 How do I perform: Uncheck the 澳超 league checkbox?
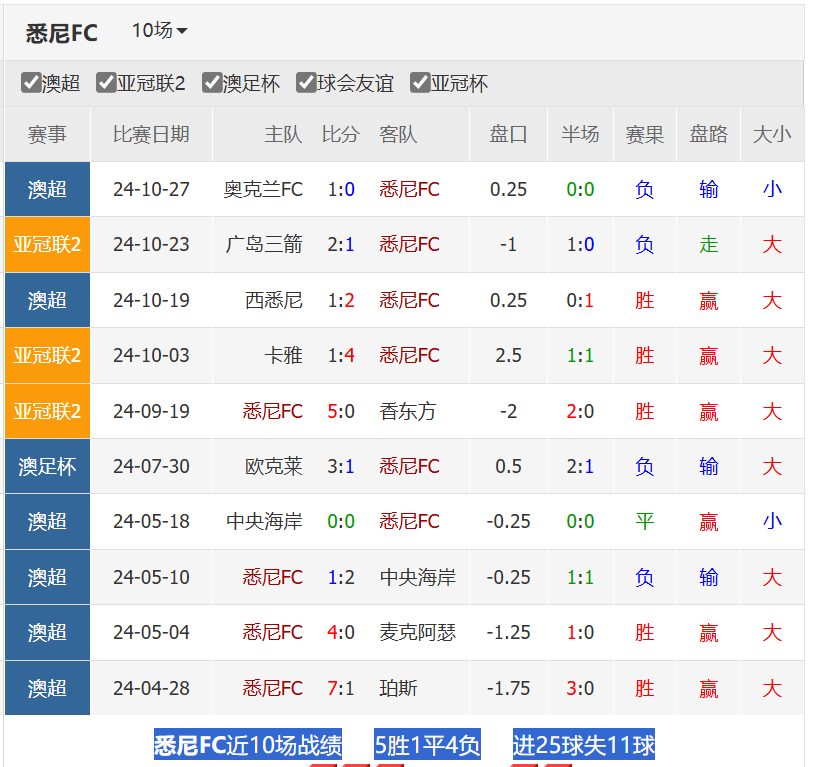click(x=31, y=82)
